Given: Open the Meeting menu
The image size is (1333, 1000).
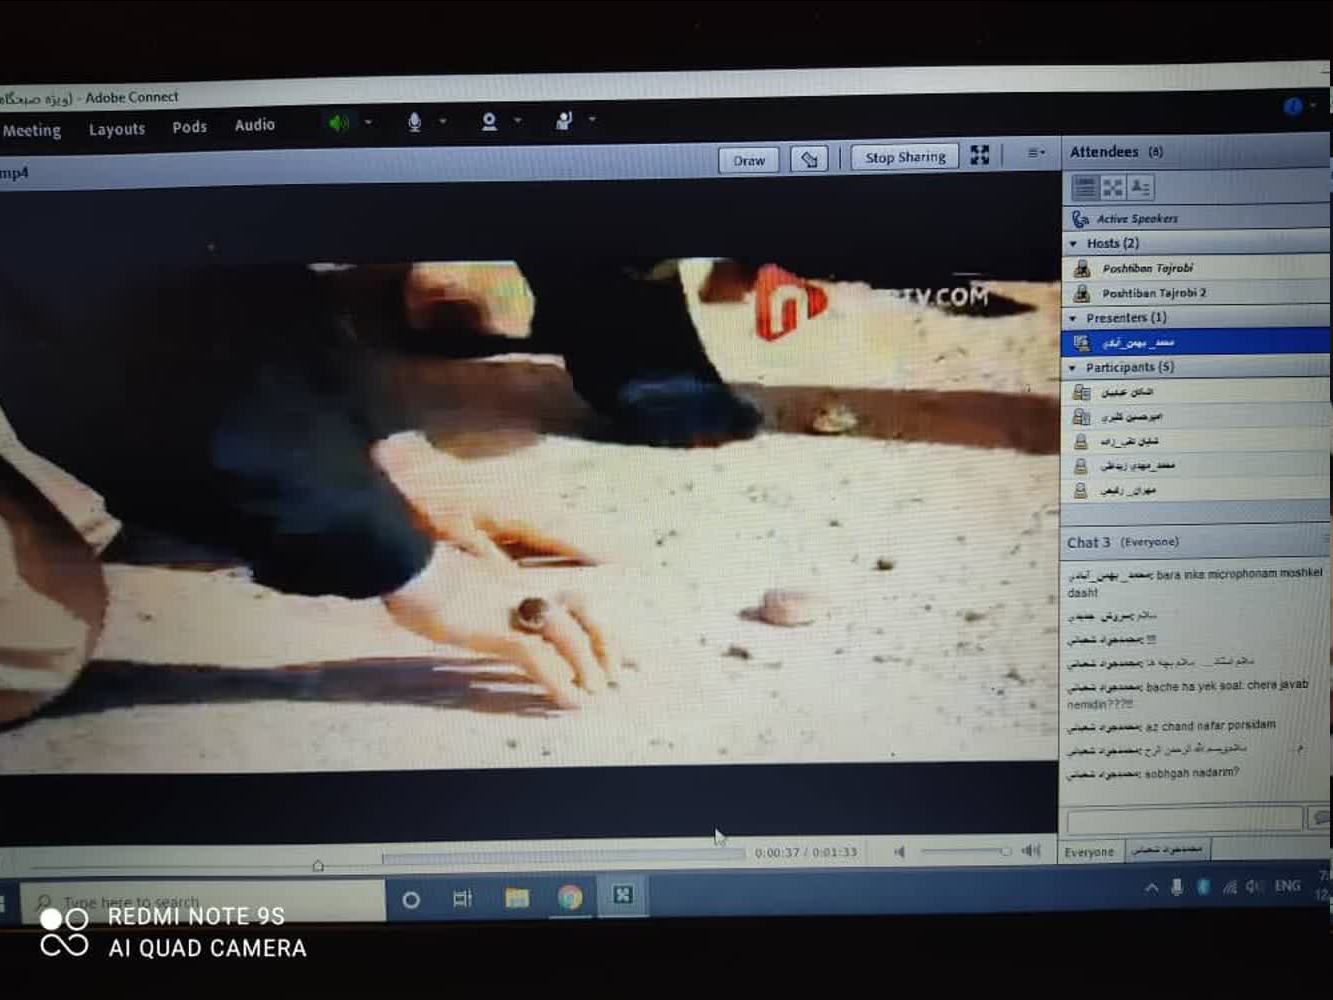Looking at the screenshot, I should click(31, 130).
